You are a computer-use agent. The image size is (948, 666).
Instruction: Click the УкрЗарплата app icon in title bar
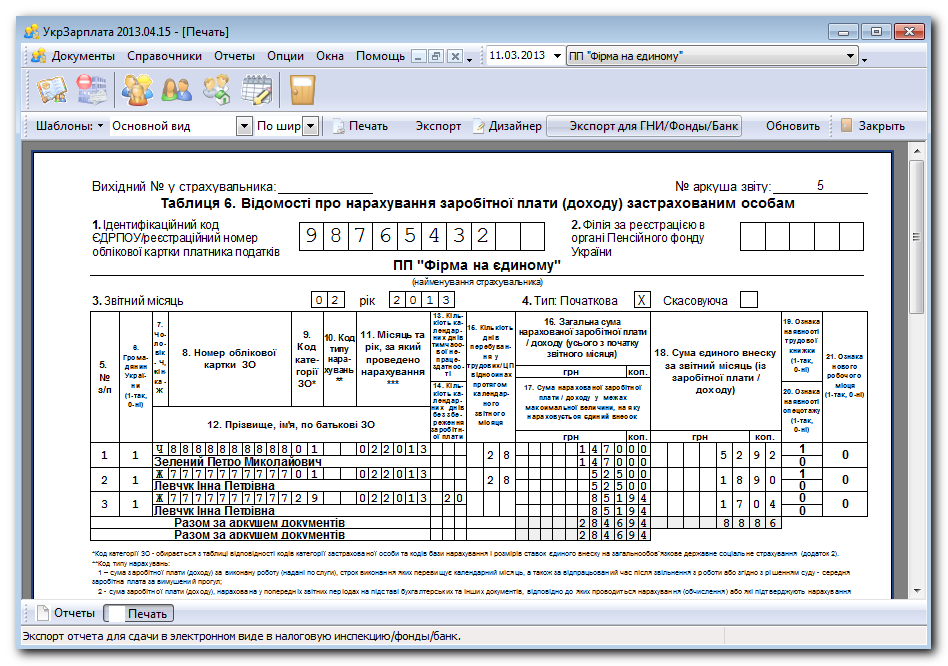31,31
